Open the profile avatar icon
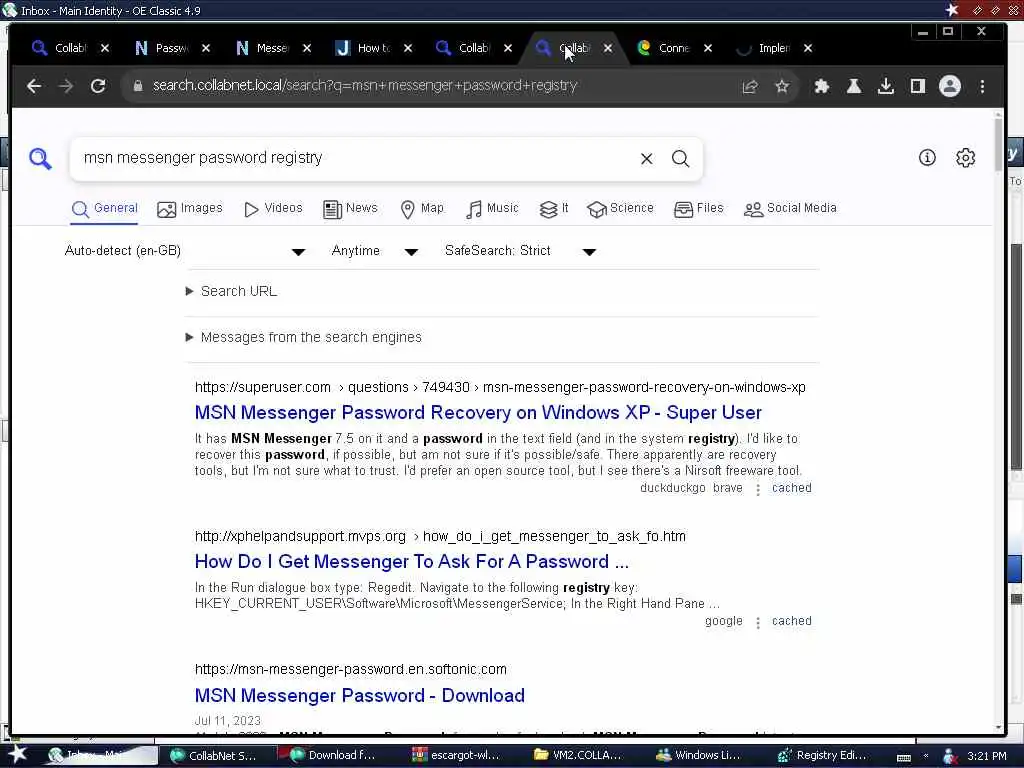 950,86
